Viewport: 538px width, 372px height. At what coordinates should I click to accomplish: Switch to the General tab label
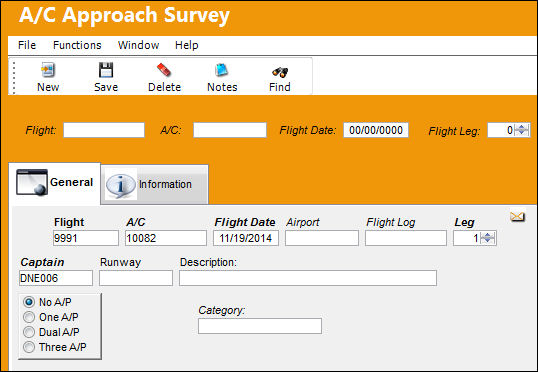tap(71, 182)
